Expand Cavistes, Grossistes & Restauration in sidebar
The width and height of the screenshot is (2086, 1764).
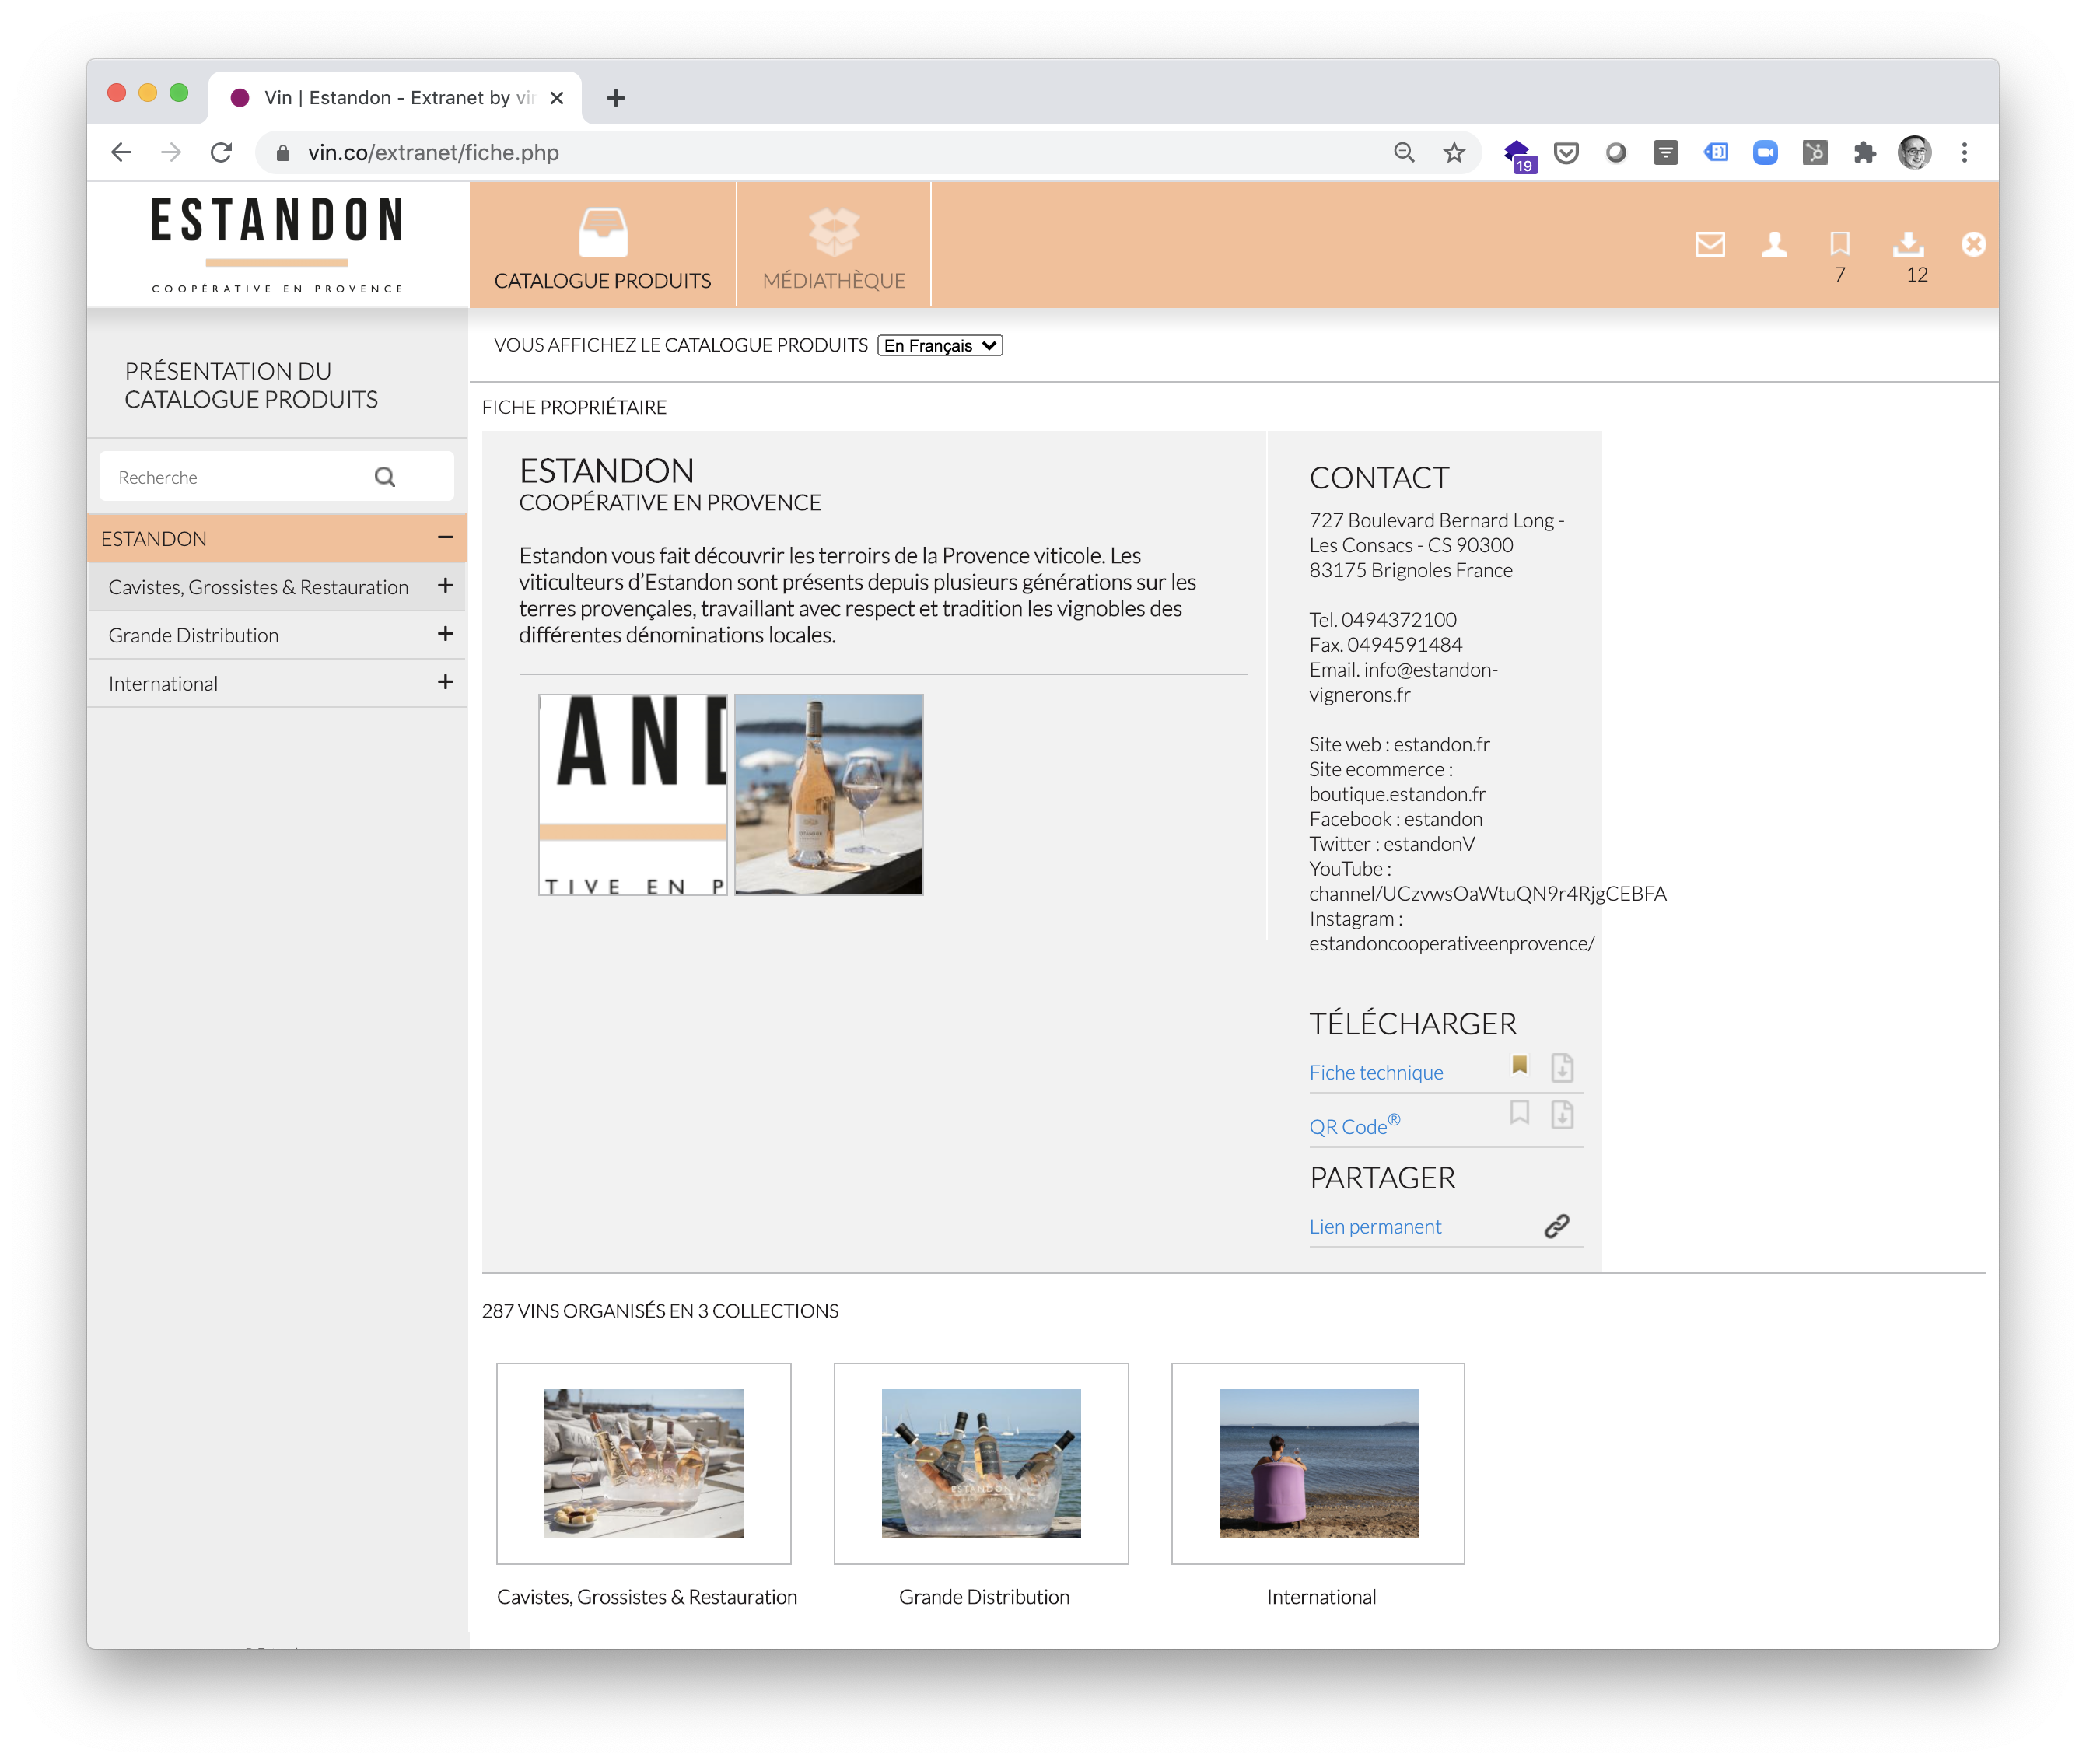click(x=445, y=586)
